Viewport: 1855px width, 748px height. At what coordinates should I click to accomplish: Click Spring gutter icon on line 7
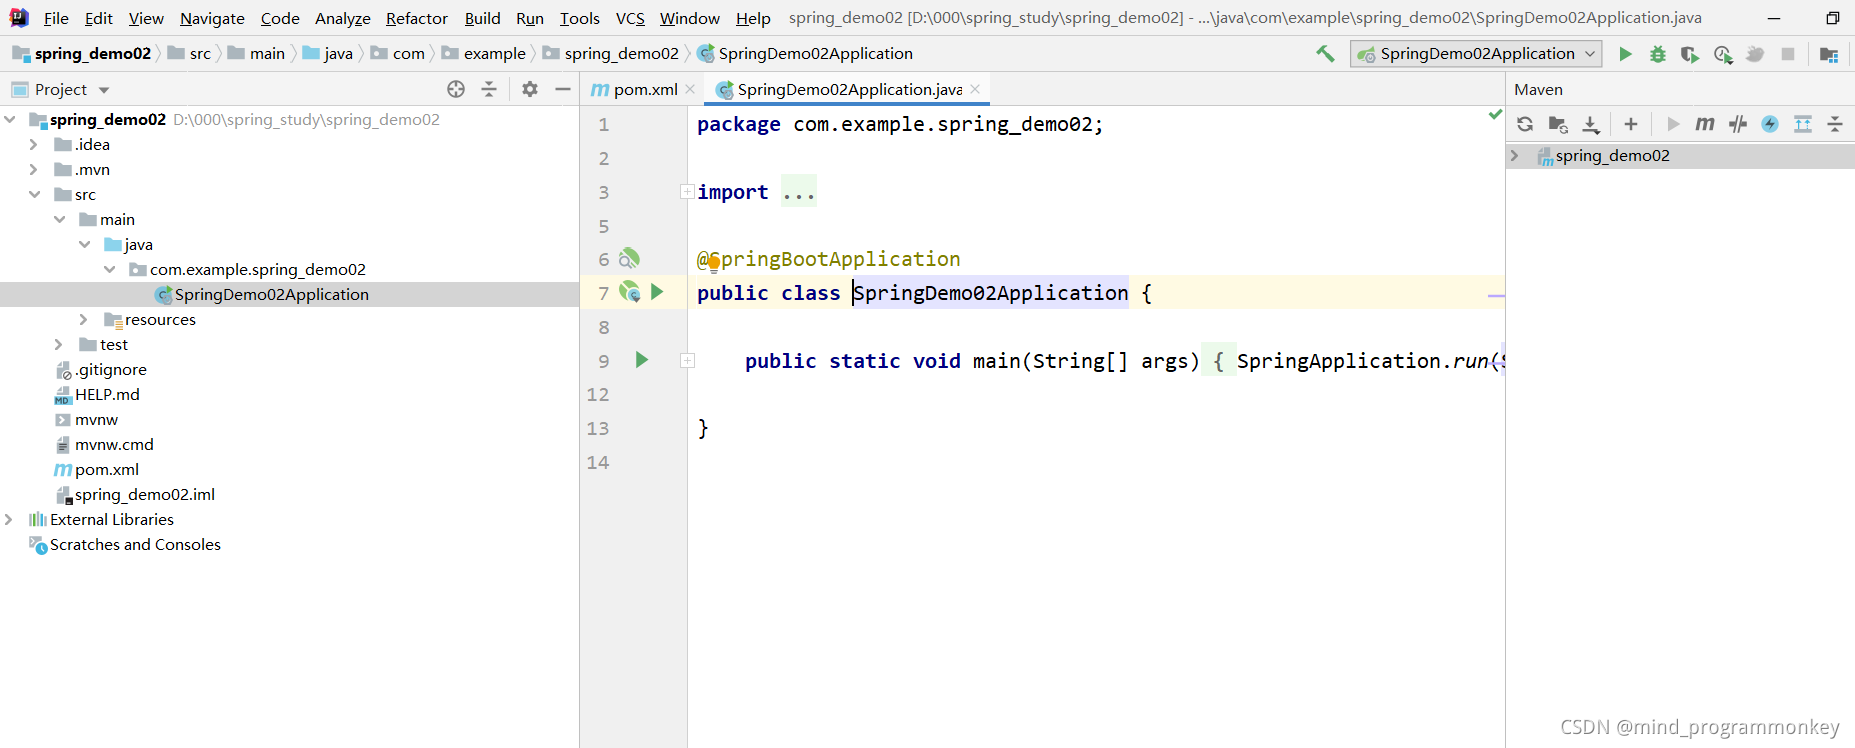(x=629, y=292)
